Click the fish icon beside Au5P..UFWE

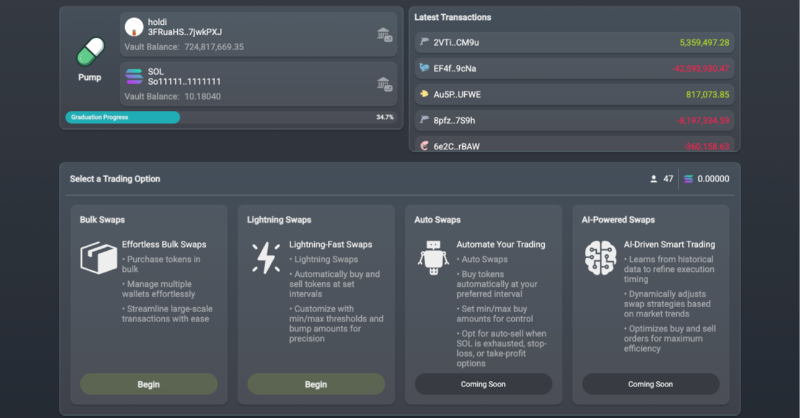click(424, 94)
